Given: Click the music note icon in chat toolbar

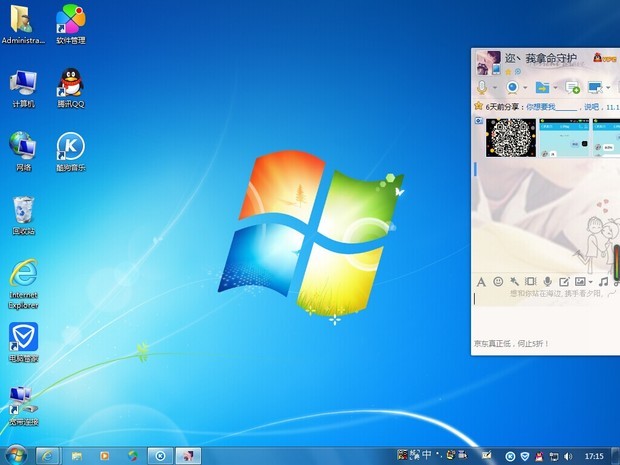Looking at the screenshot, I should 603,282.
